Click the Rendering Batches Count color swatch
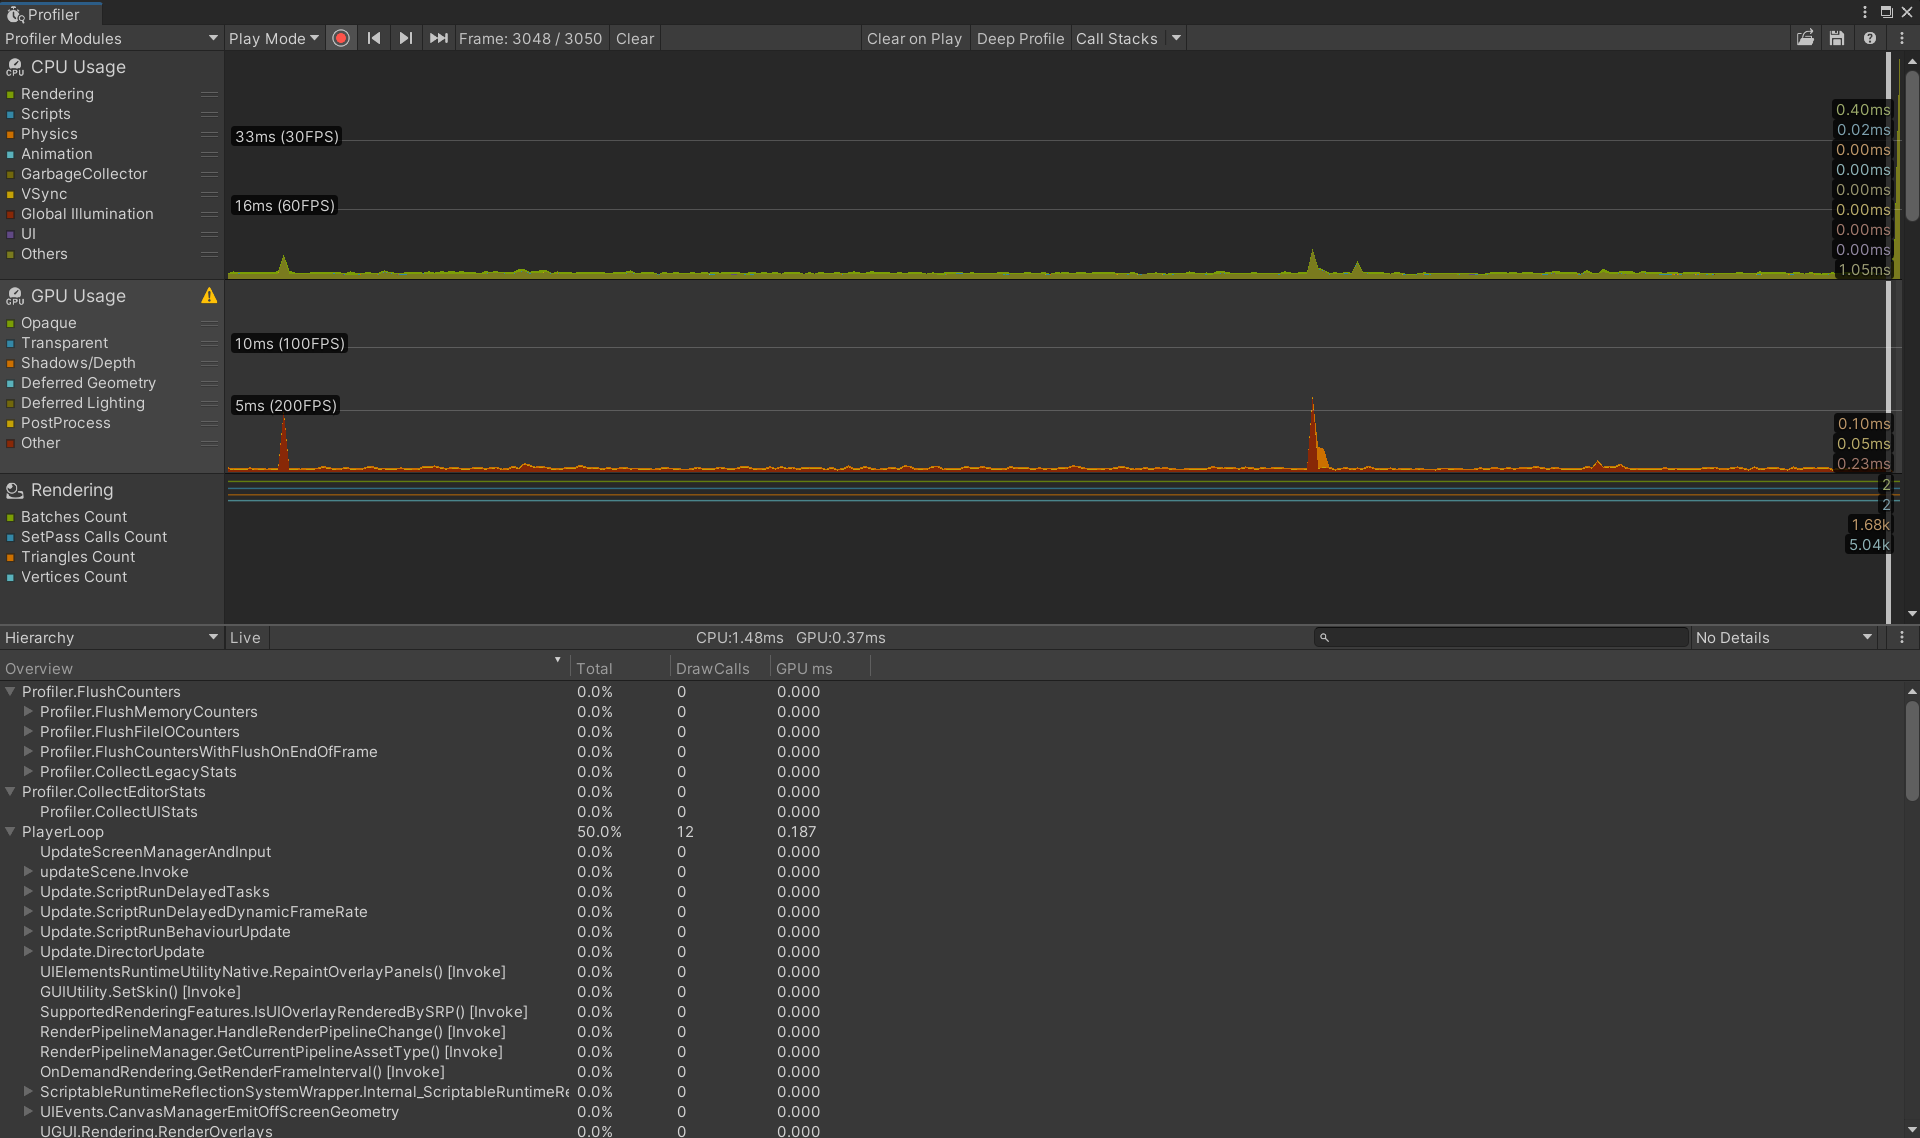This screenshot has width=1920, height=1138. 11,516
